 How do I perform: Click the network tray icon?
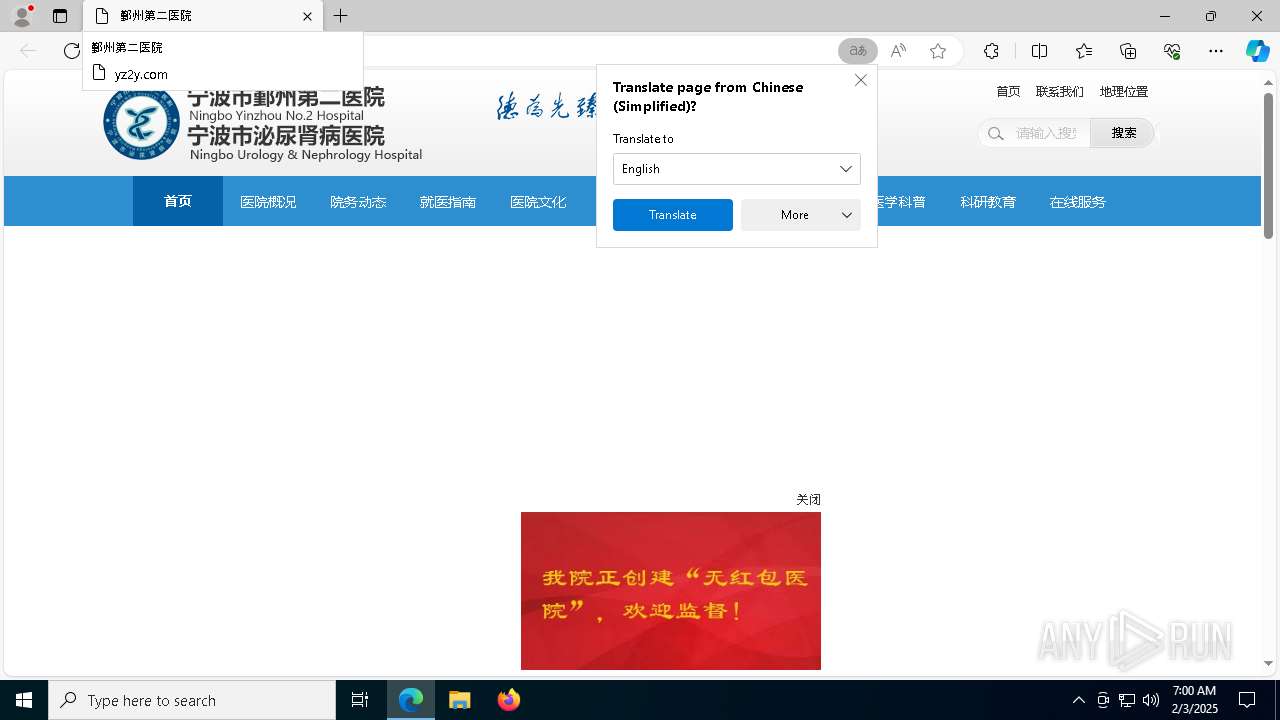1127,700
